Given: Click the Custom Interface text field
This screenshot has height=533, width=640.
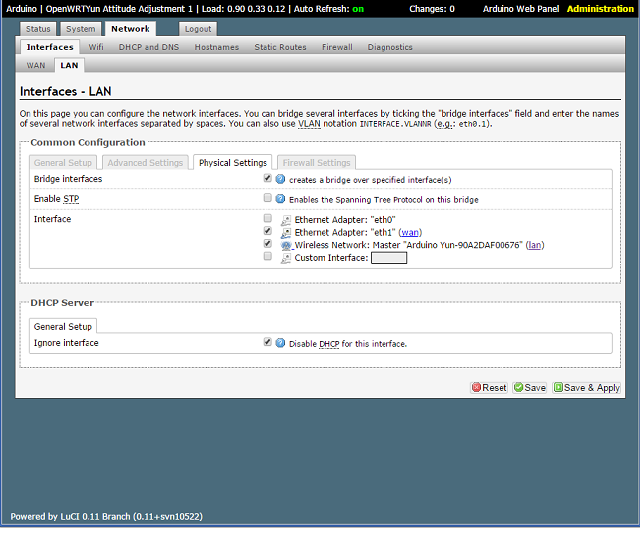Looking at the screenshot, I should tap(389, 258).
